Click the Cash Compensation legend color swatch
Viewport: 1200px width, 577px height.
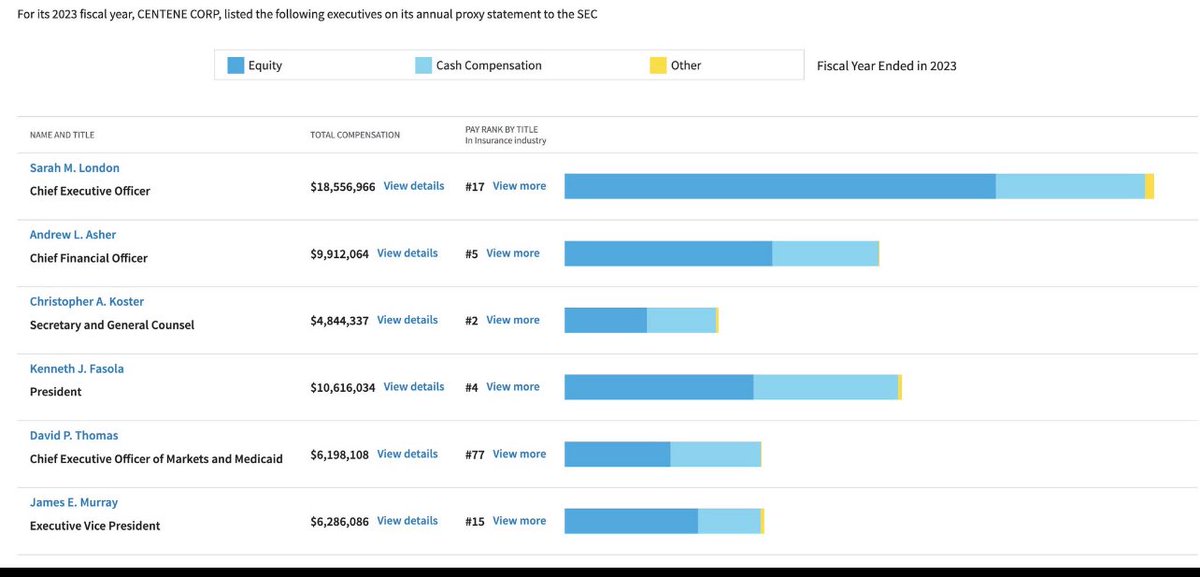423,65
